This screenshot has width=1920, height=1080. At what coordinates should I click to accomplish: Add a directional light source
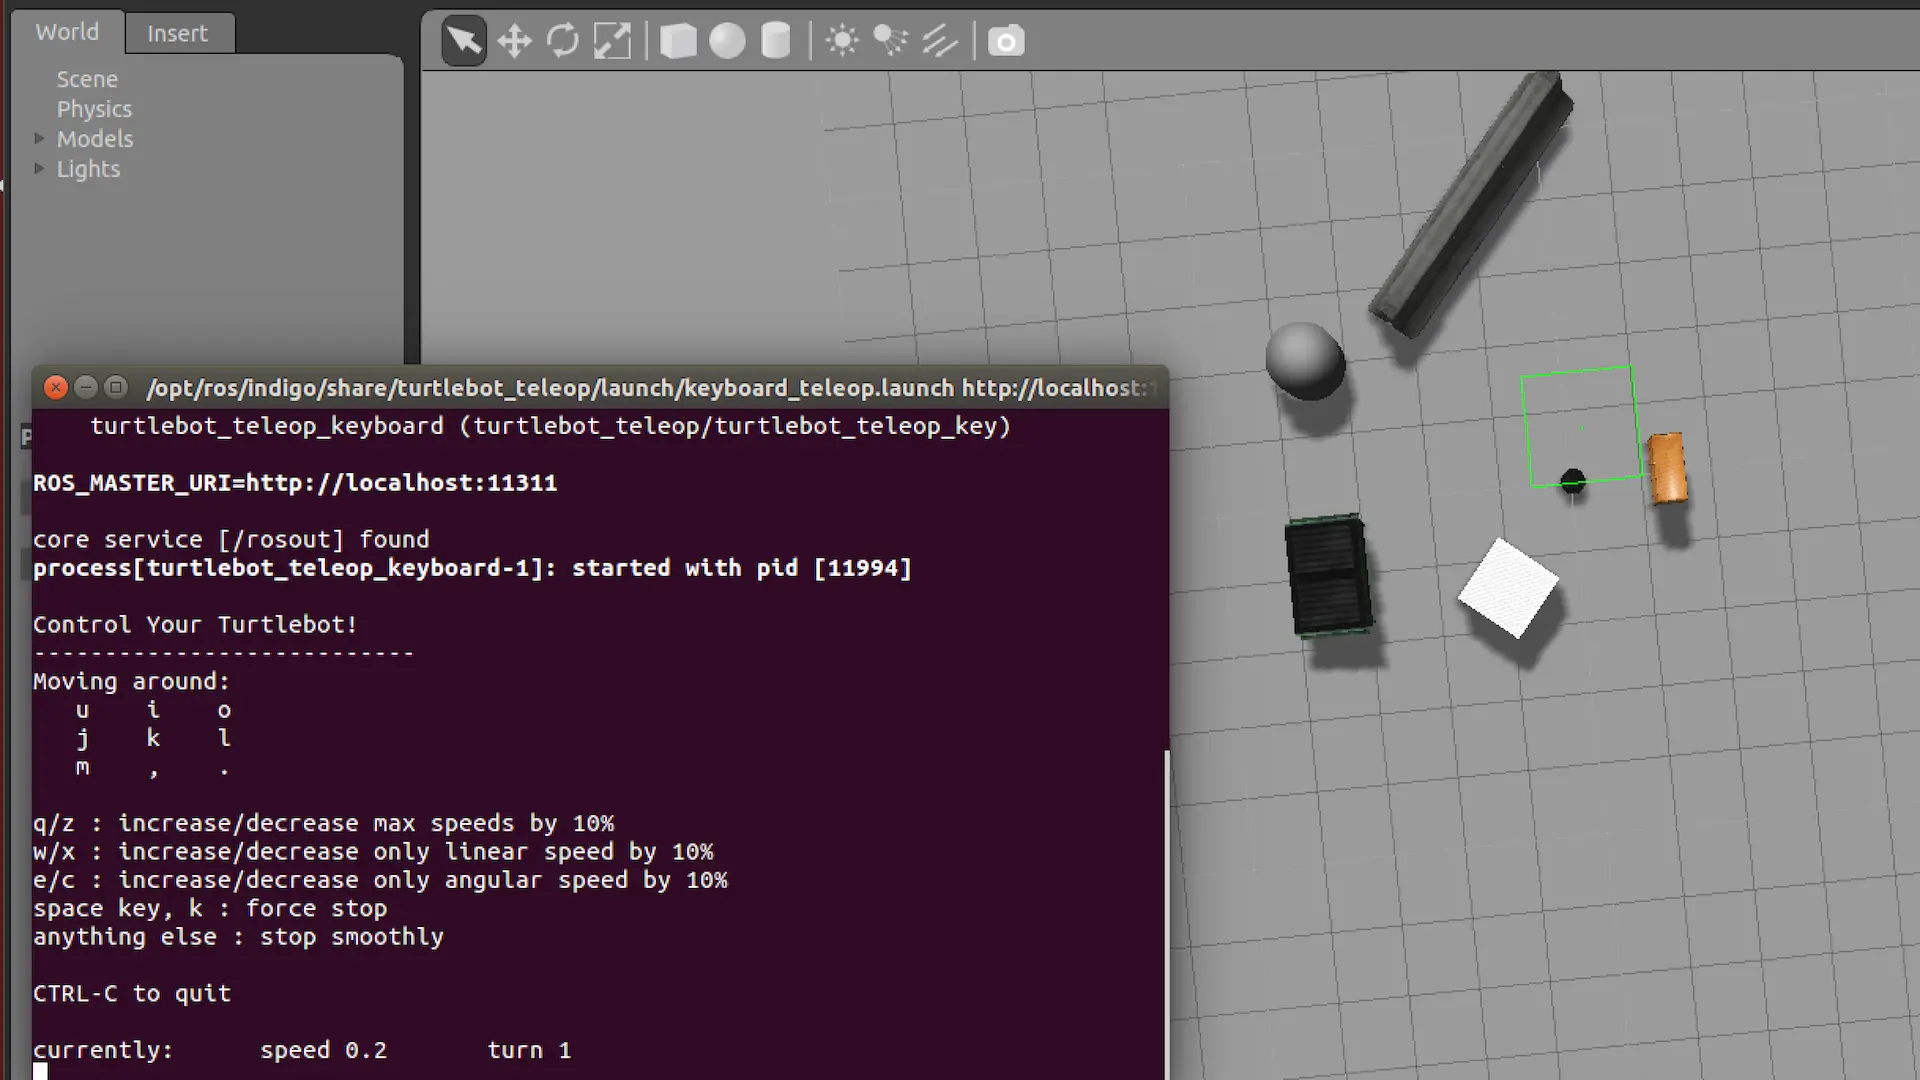pos(939,41)
